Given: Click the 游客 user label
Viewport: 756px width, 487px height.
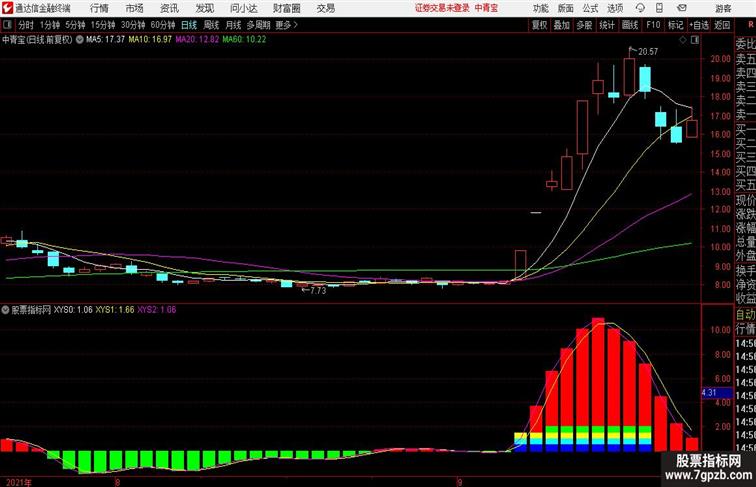Looking at the screenshot, I should (x=723, y=8).
